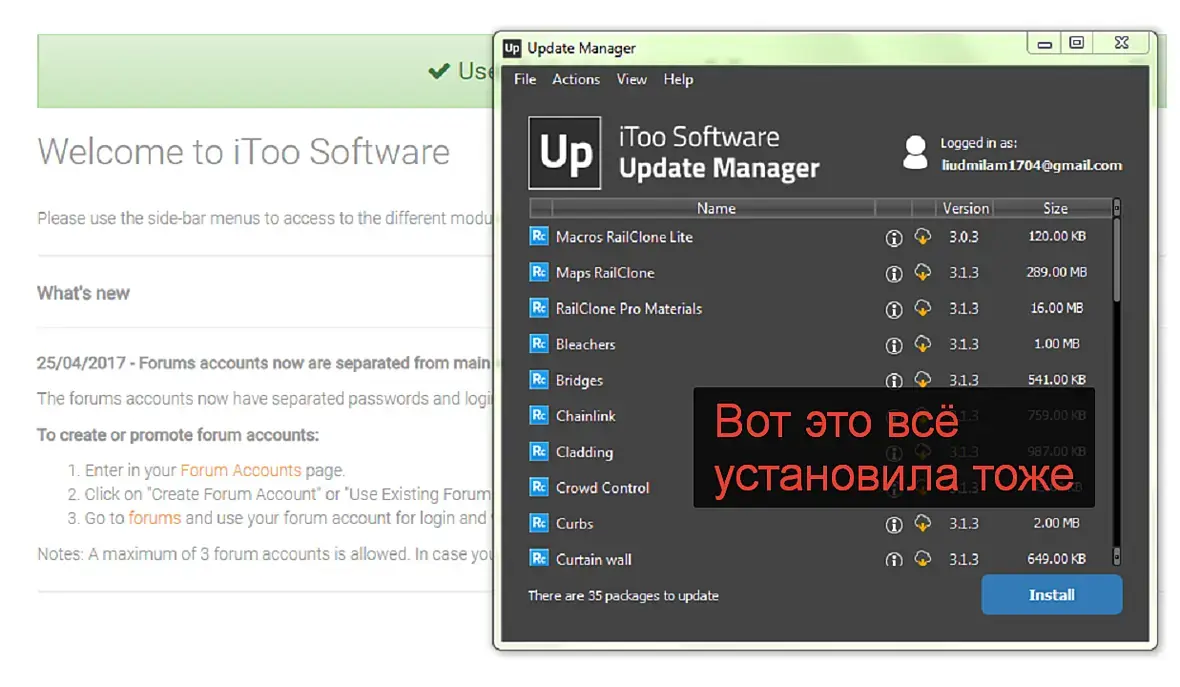Select the Macros RailClone Lite row

(820, 236)
